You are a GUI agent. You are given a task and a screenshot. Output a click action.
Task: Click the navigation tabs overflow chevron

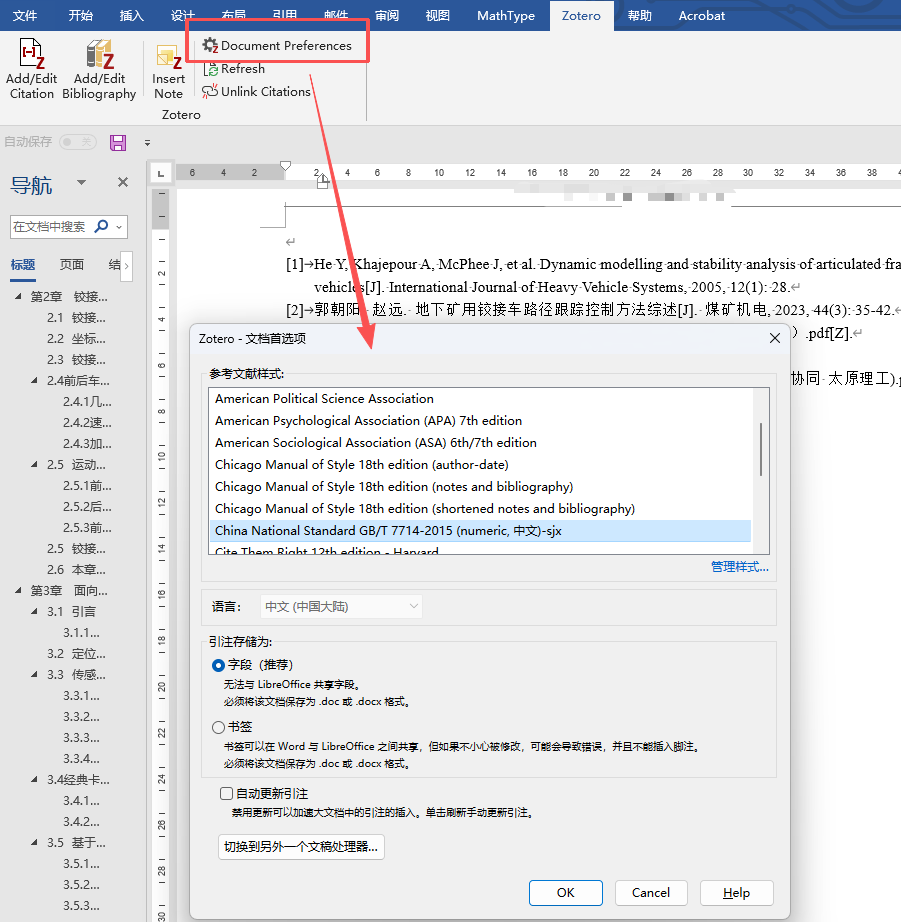[x=126, y=265]
